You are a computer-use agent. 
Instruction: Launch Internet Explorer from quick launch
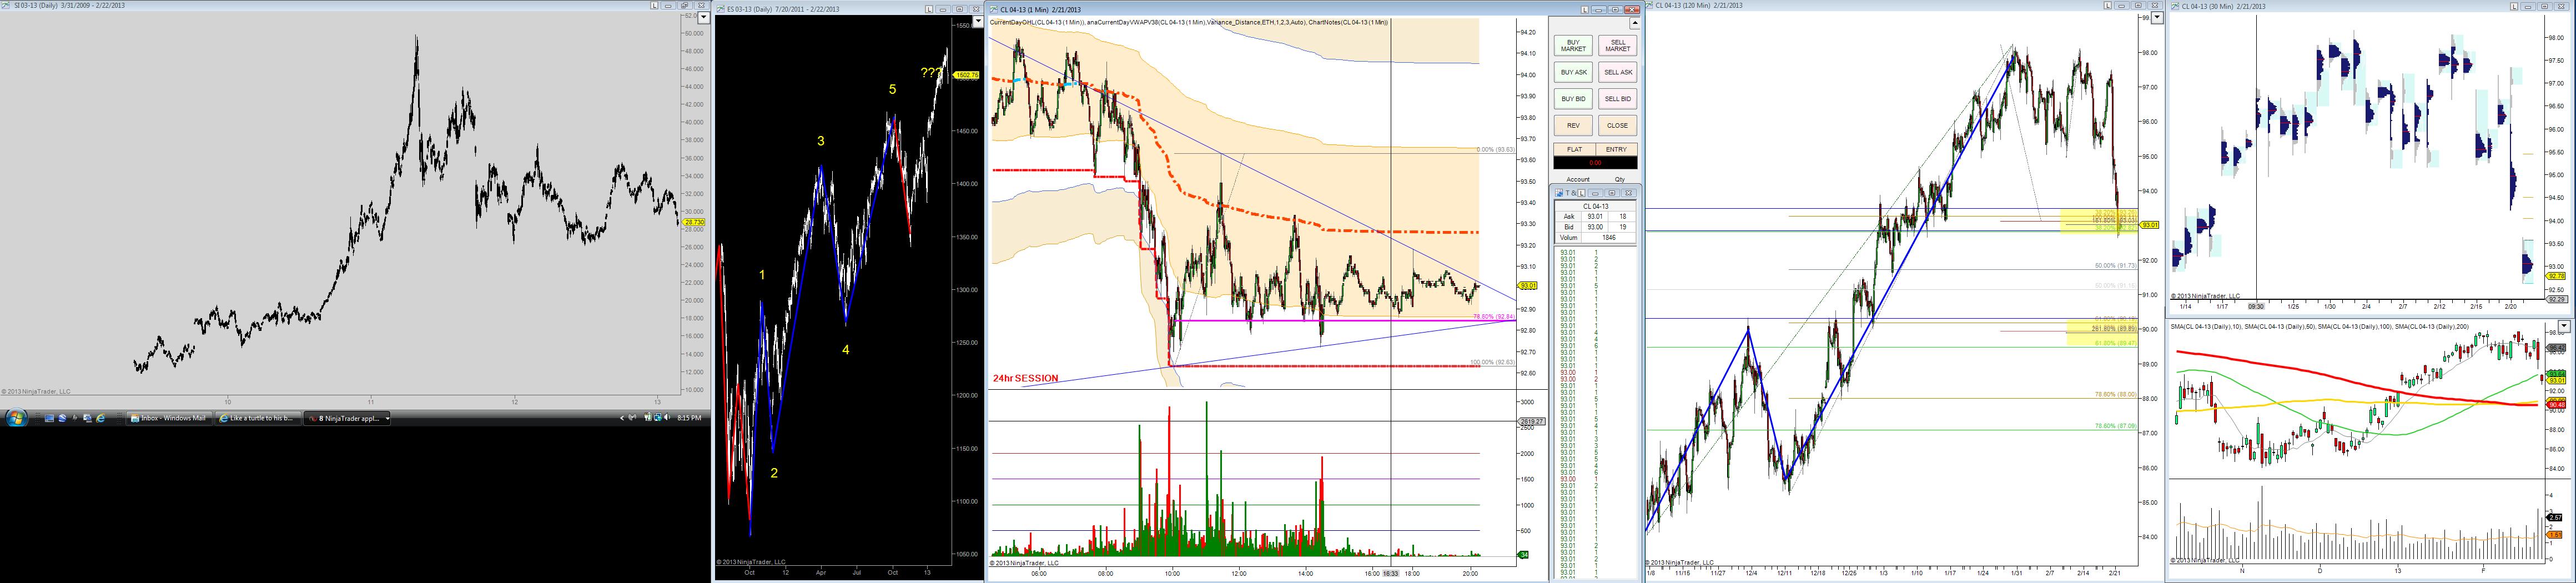100,418
